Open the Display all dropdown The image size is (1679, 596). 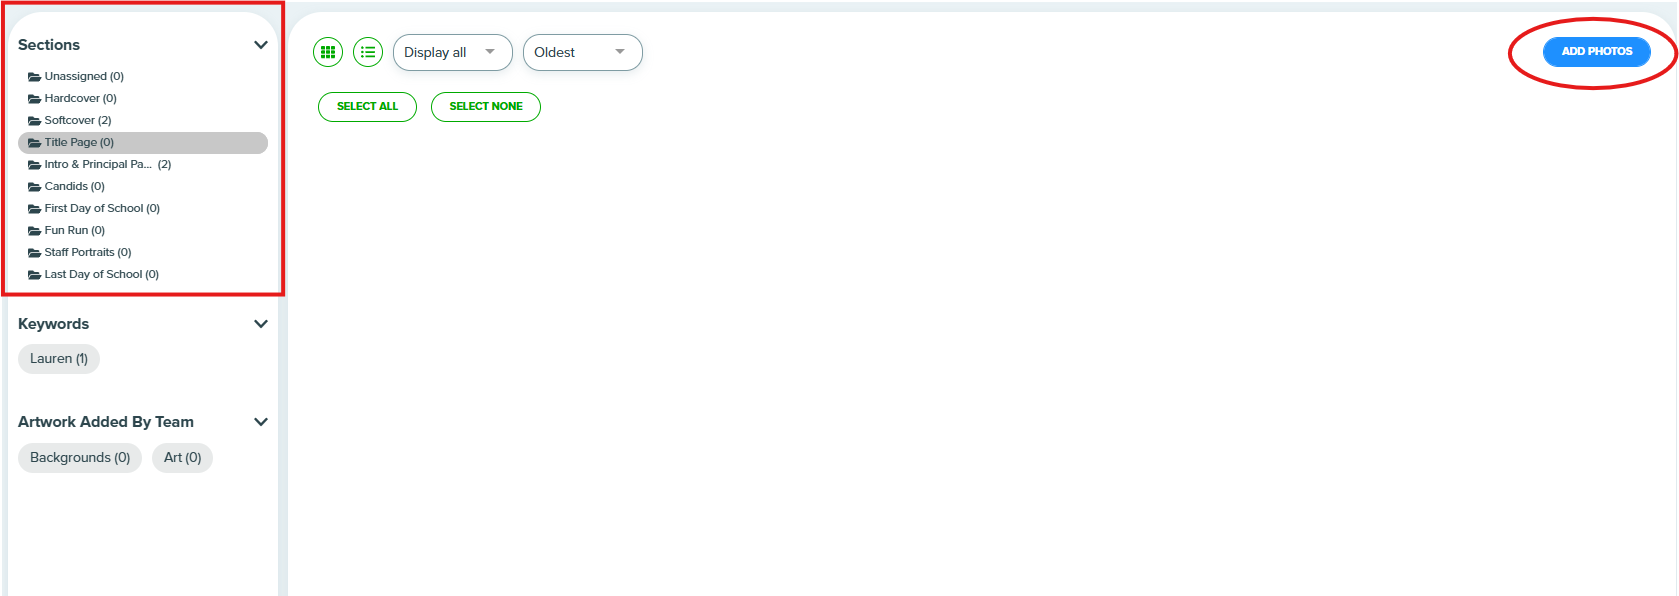click(x=453, y=52)
